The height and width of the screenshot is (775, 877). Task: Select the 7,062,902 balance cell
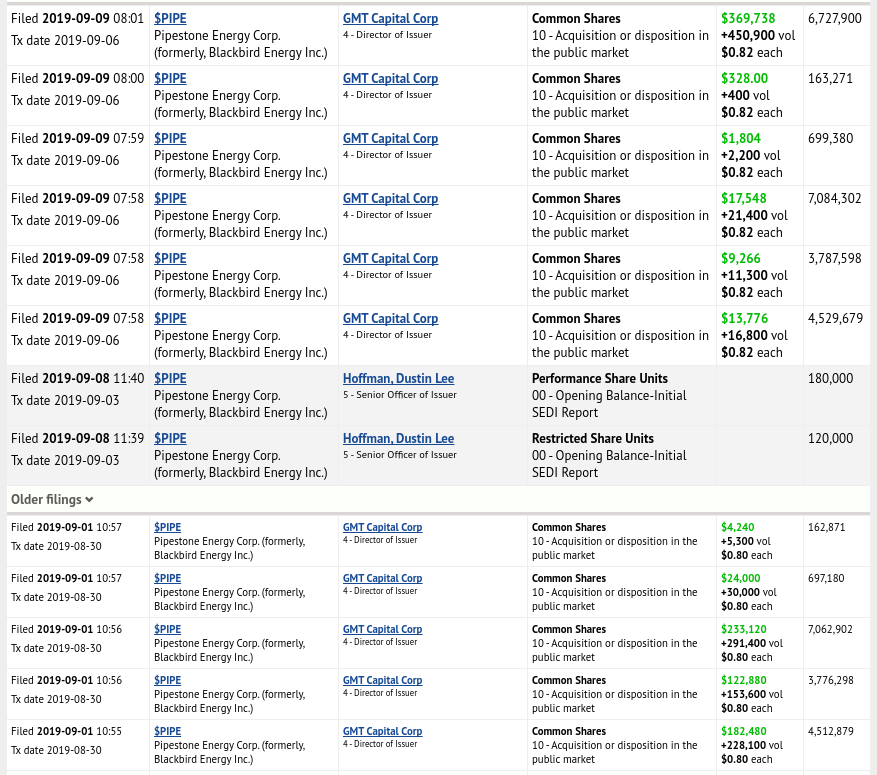[830, 629]
